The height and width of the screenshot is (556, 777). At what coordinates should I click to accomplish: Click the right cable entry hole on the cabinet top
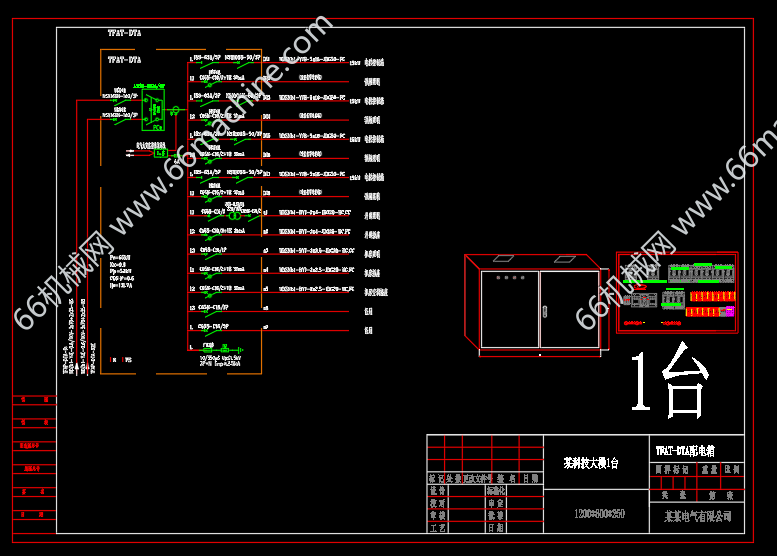(564, 258)
